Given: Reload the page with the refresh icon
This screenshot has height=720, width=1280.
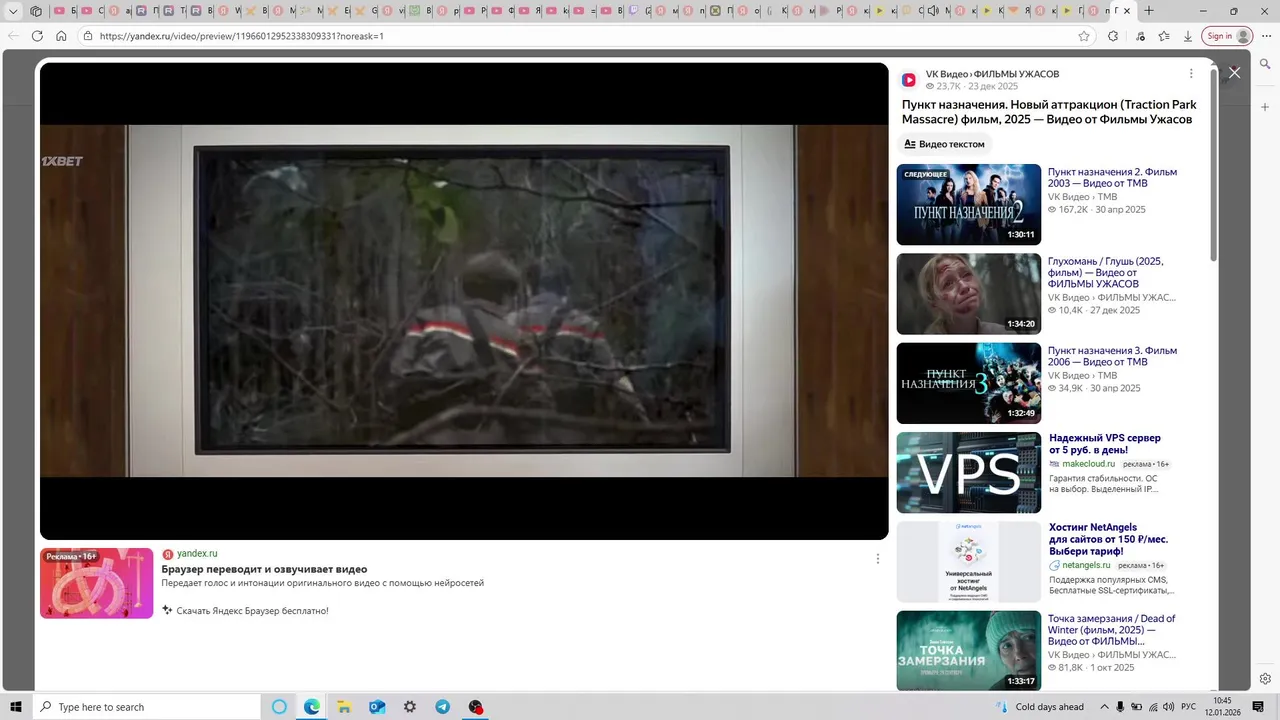Looking at the screenshot, I should [x=37, y=36].
